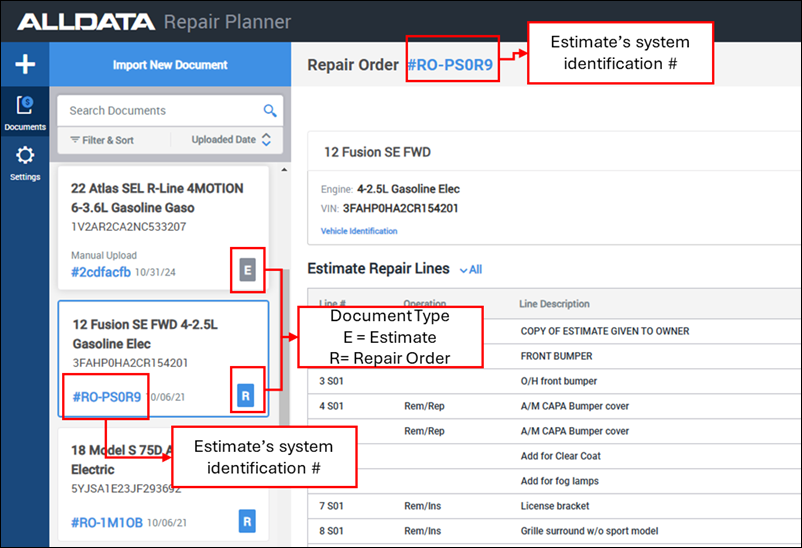Click the ALLDATA logo
The height and width of the screenshot is (548, 802).
point(86,22)
